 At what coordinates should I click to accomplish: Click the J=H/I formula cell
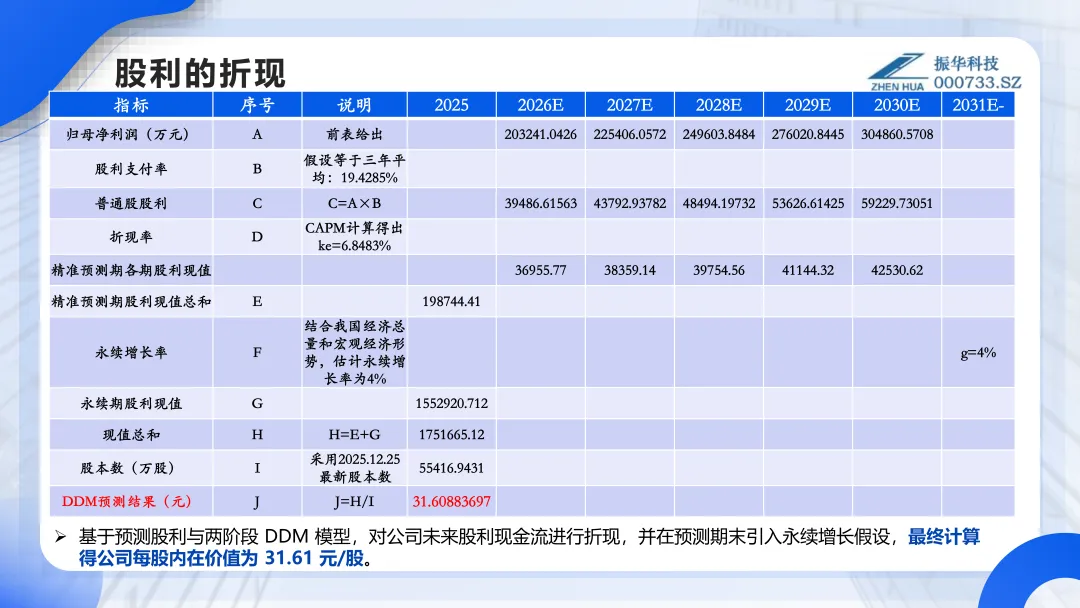(354, 501)
